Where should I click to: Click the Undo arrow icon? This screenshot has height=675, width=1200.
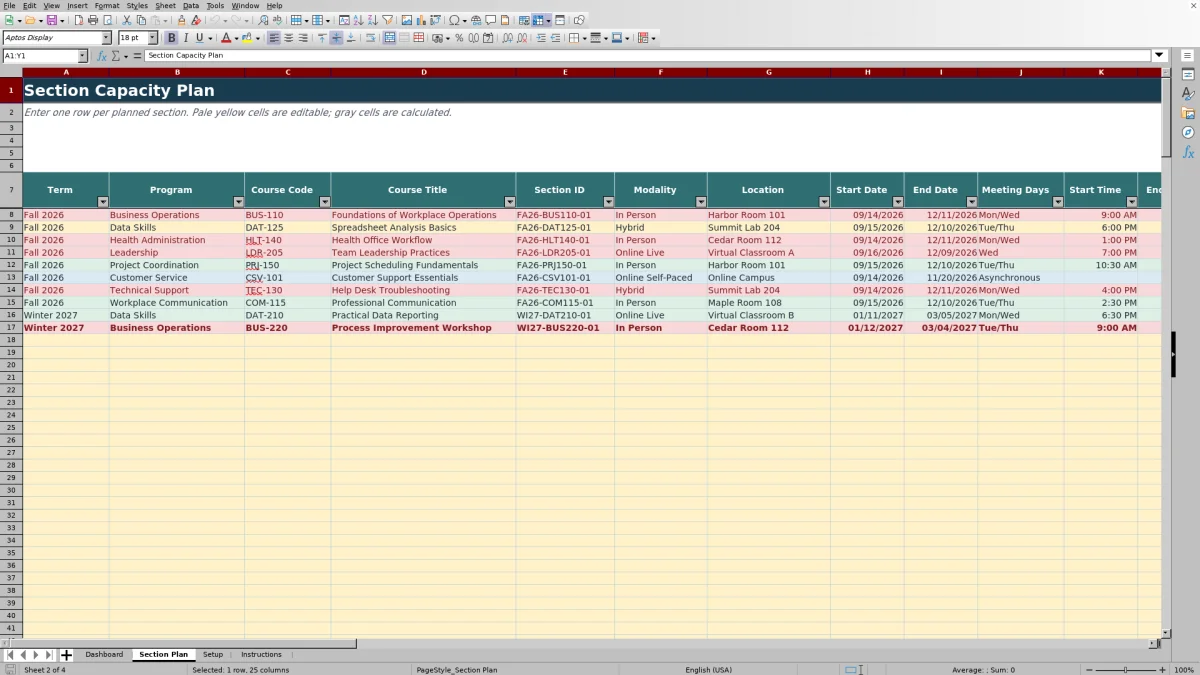(214, 20)
